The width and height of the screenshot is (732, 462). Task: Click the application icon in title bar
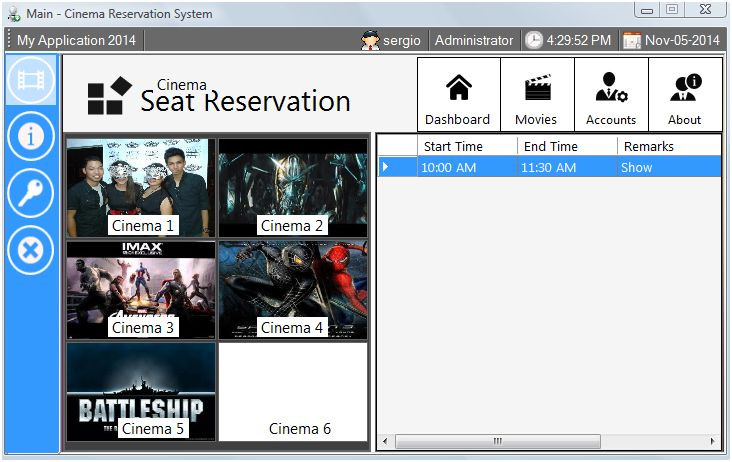click(14, 14)
